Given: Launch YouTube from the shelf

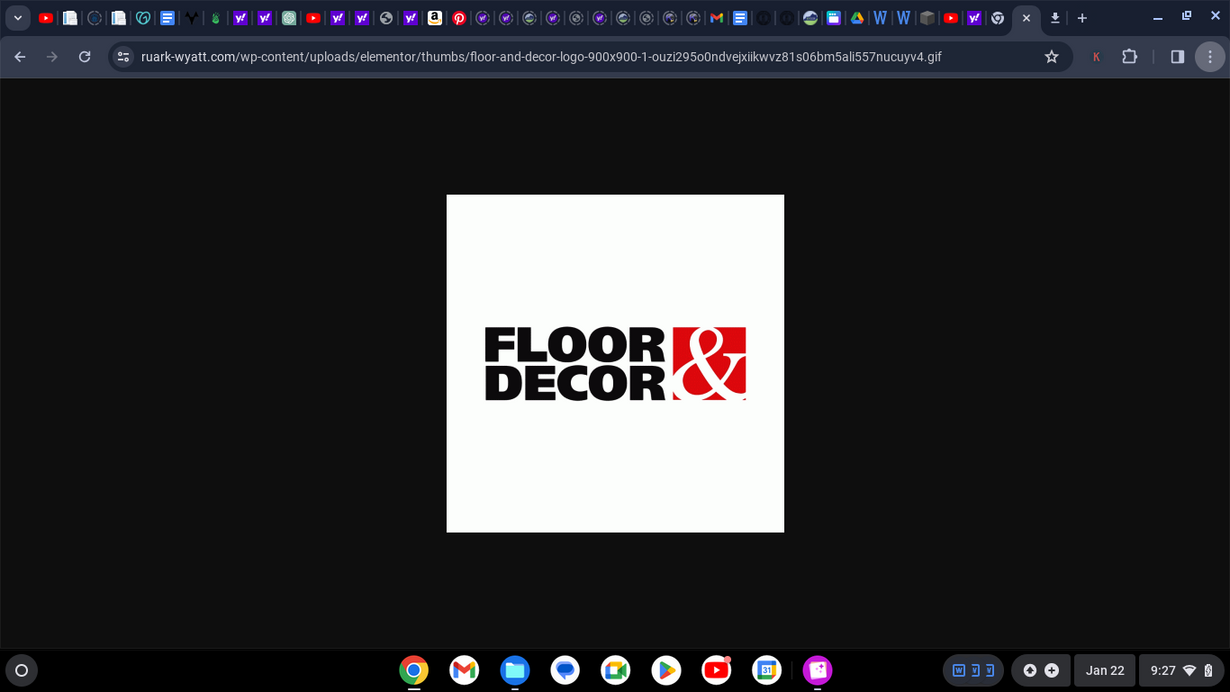Looking at the screenshot, I should (x=716, y=670).
